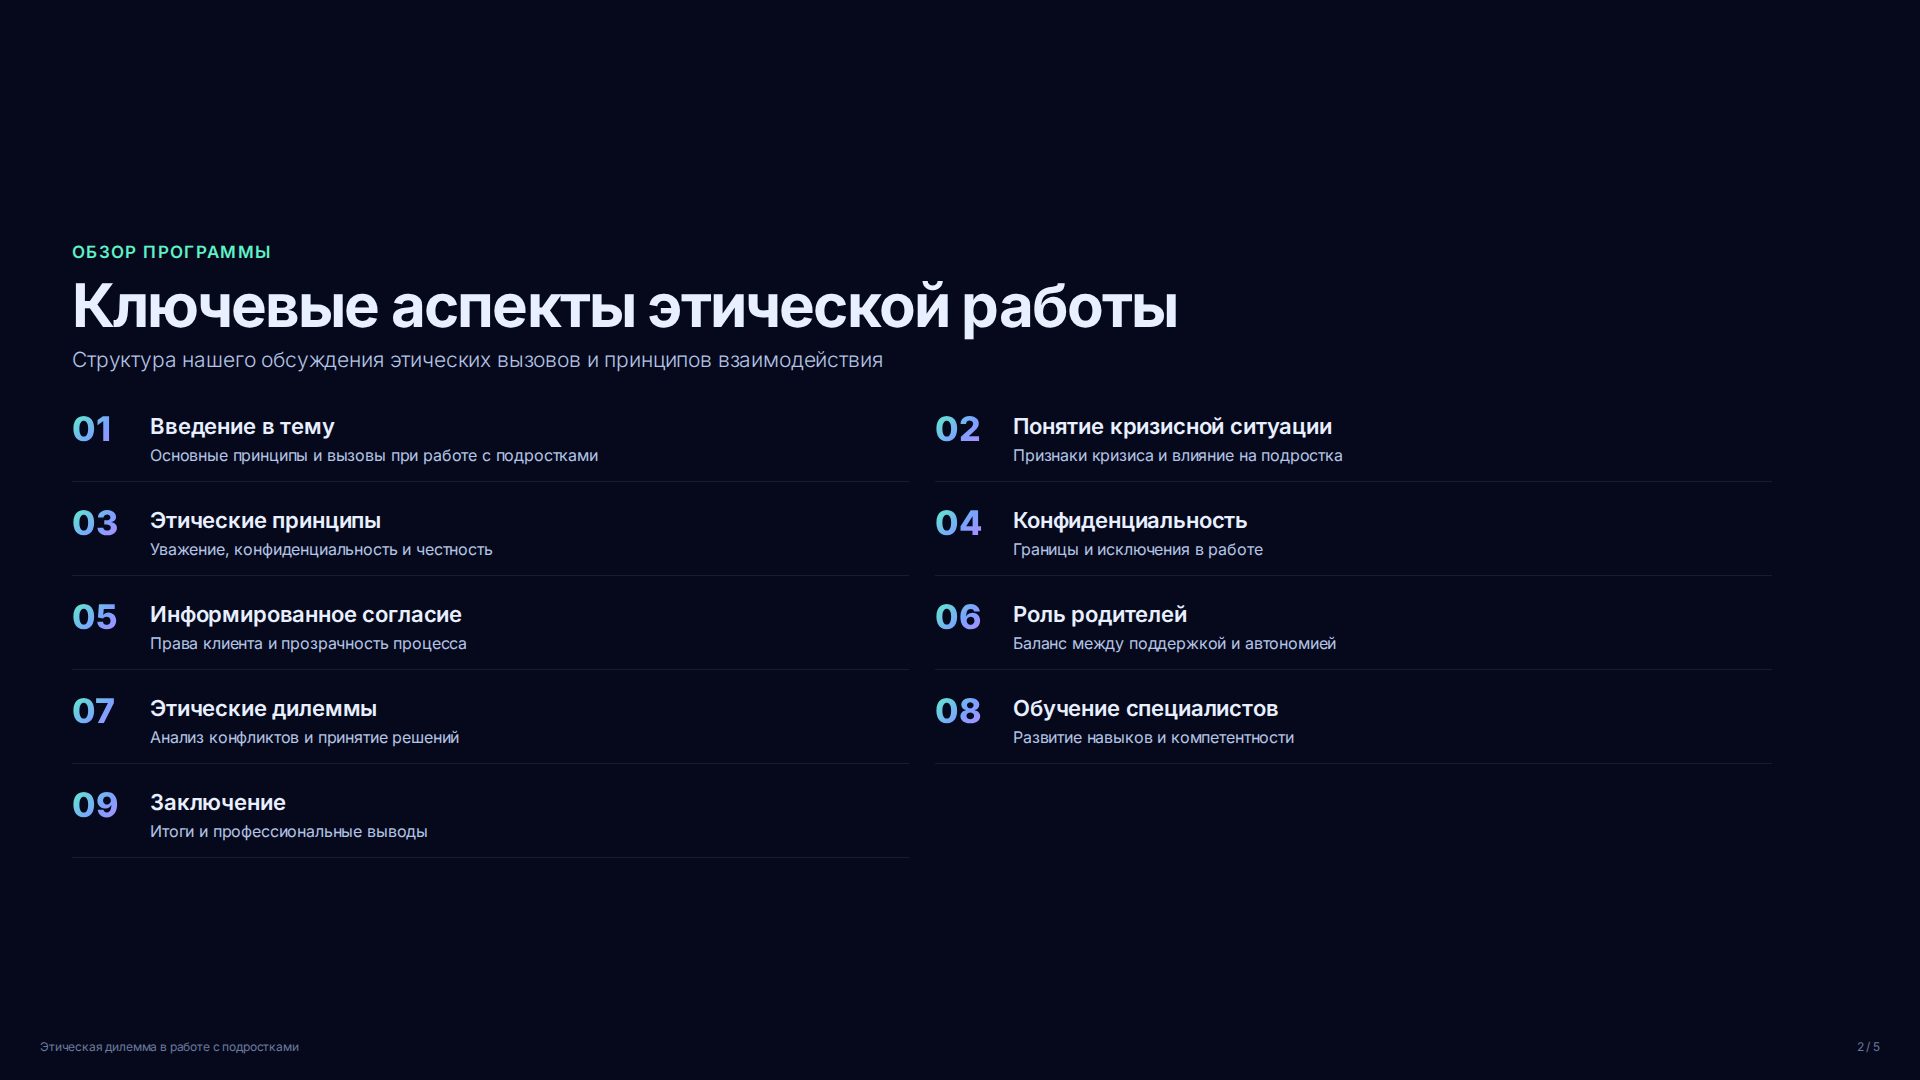Viewport: 1920px width, 1080px height.
Task: Click 'Границы и исключения в работе'
Action: pyautogui.click(x=1137, y=550)
